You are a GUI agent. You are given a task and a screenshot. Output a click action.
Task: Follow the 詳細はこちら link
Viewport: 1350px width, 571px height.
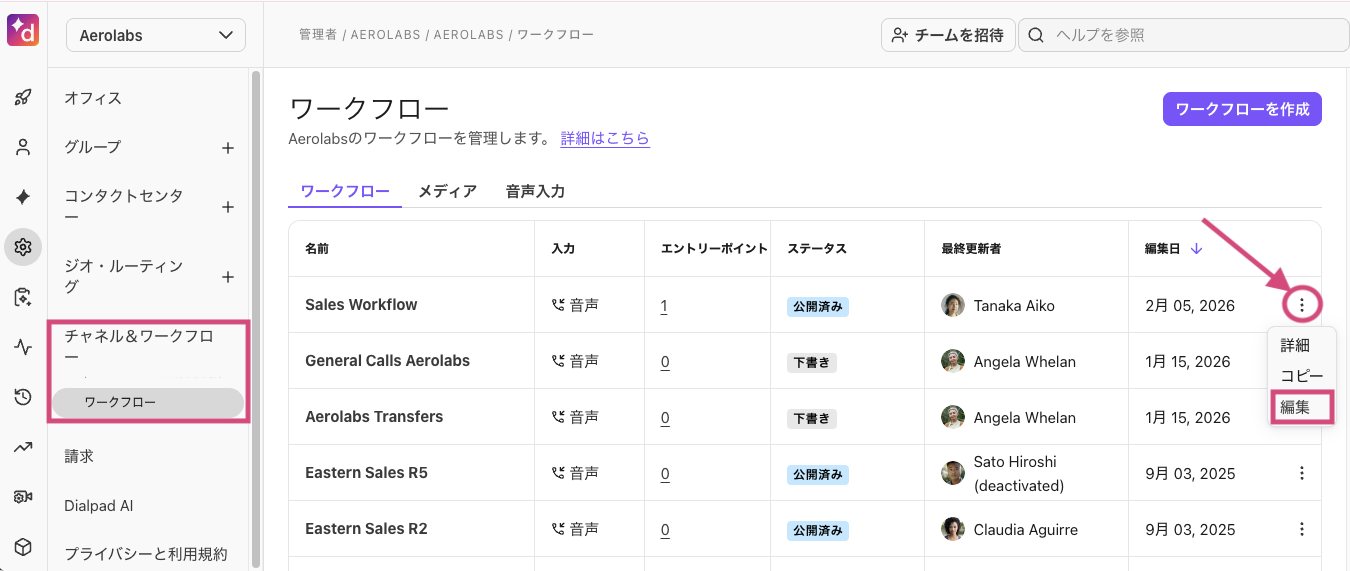(x=605, y=138)
